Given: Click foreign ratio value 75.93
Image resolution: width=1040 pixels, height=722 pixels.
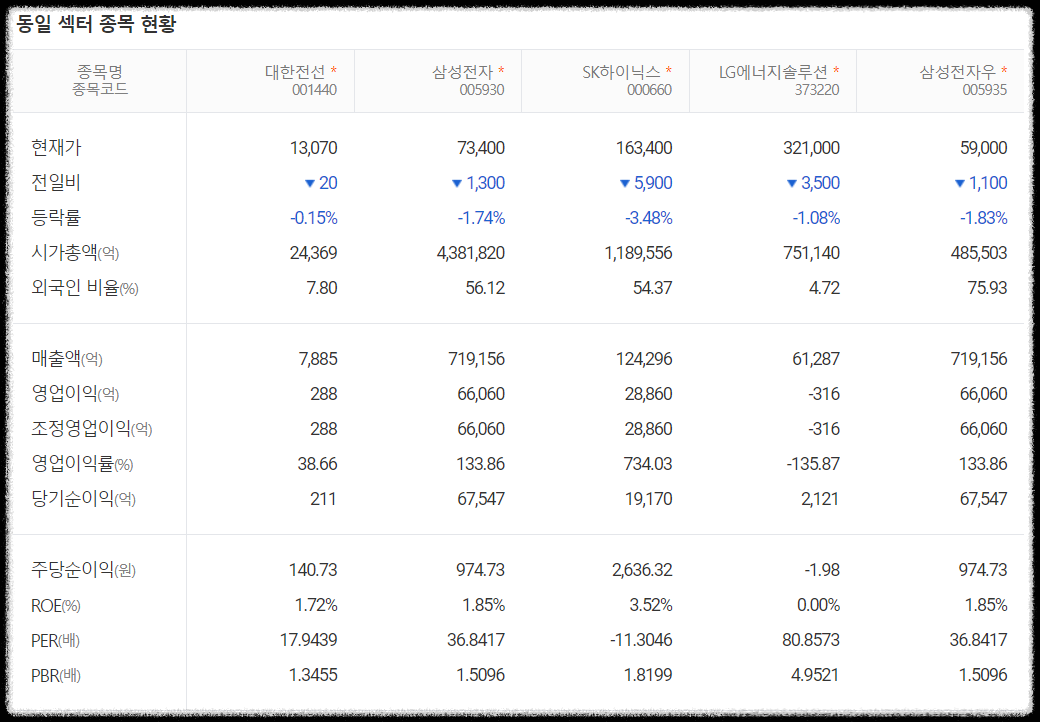Looking at the screenshot, I should [x=987, y=288].
